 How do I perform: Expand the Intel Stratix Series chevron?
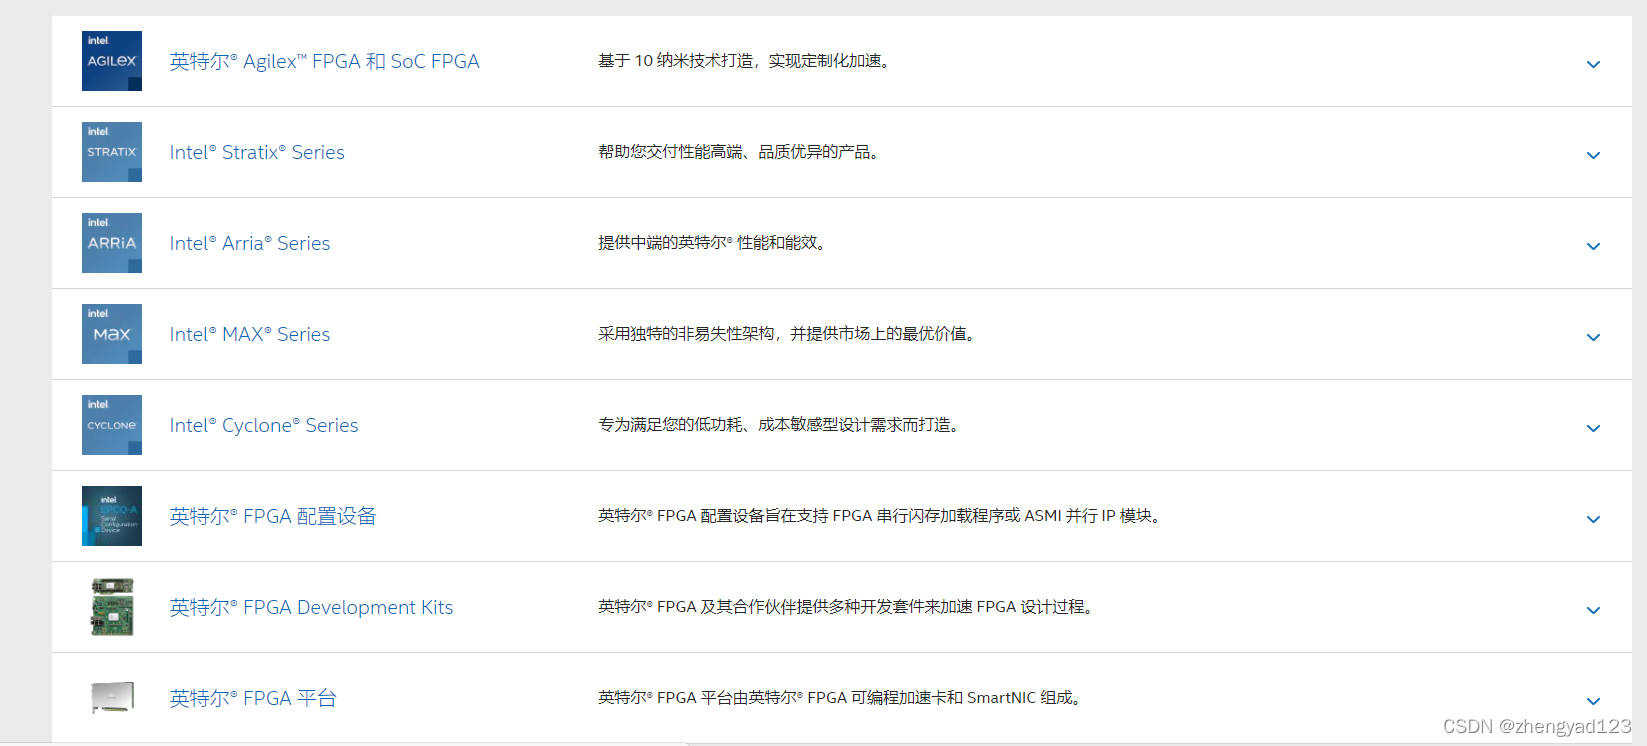click(x=1593, y=155)
